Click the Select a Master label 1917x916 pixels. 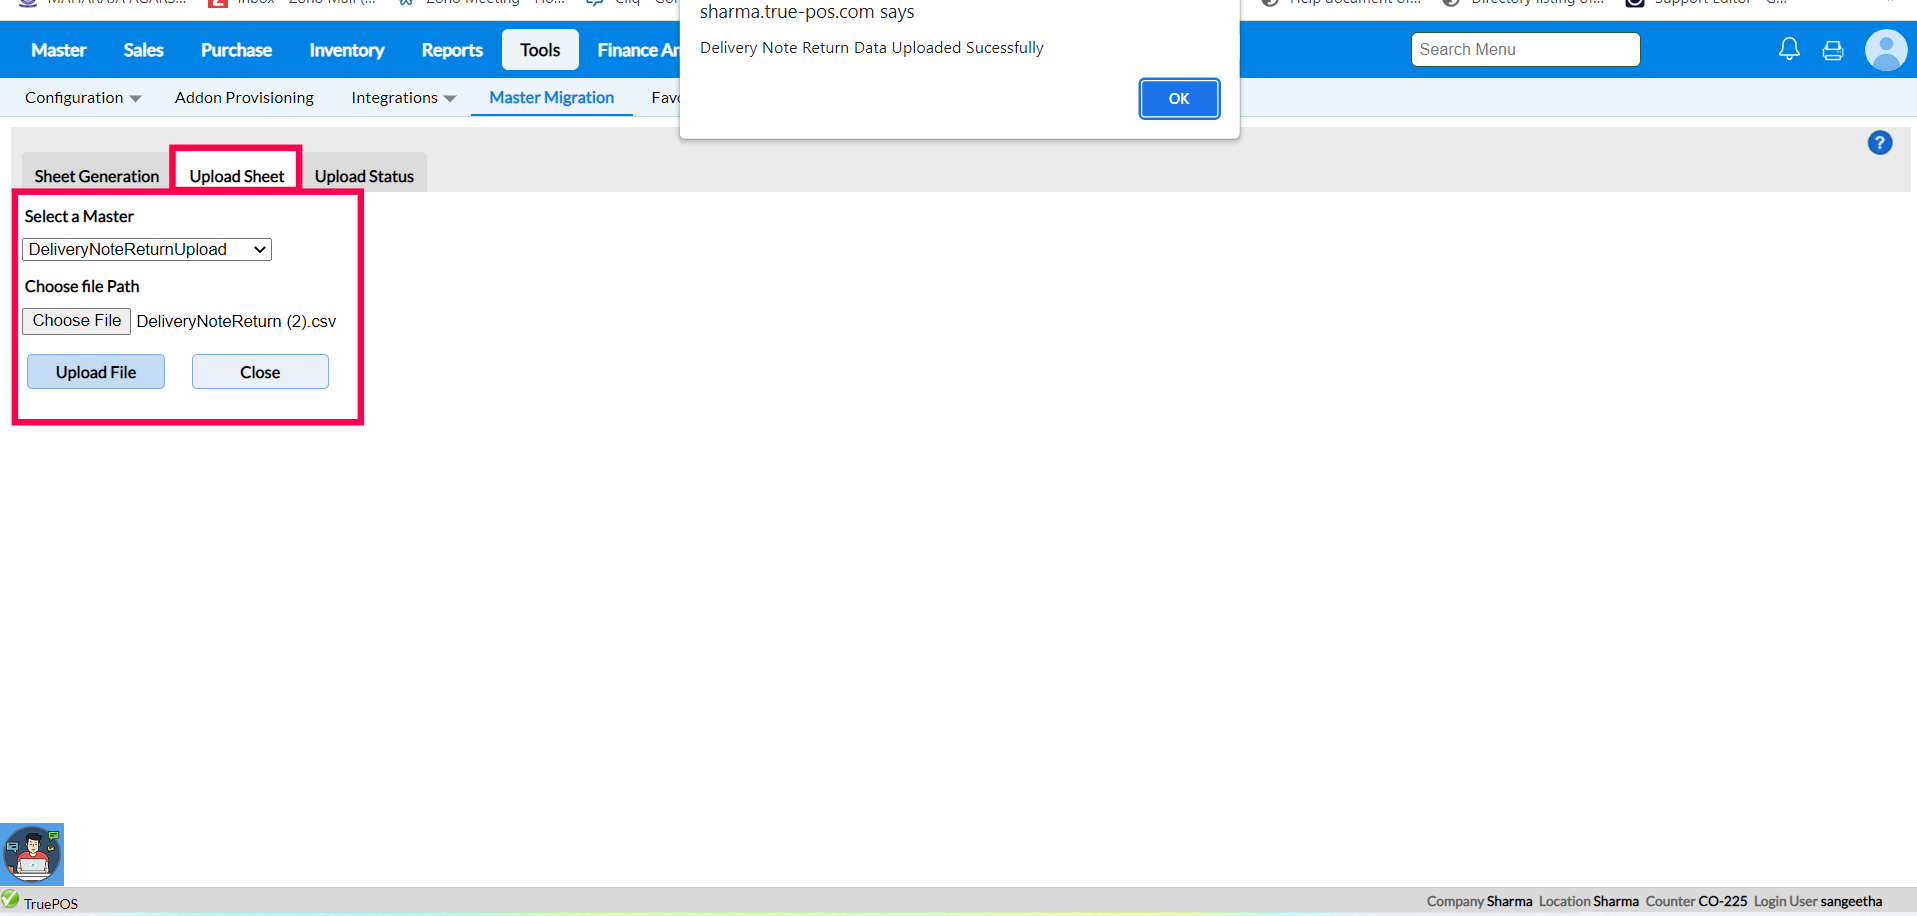point(79,217)
